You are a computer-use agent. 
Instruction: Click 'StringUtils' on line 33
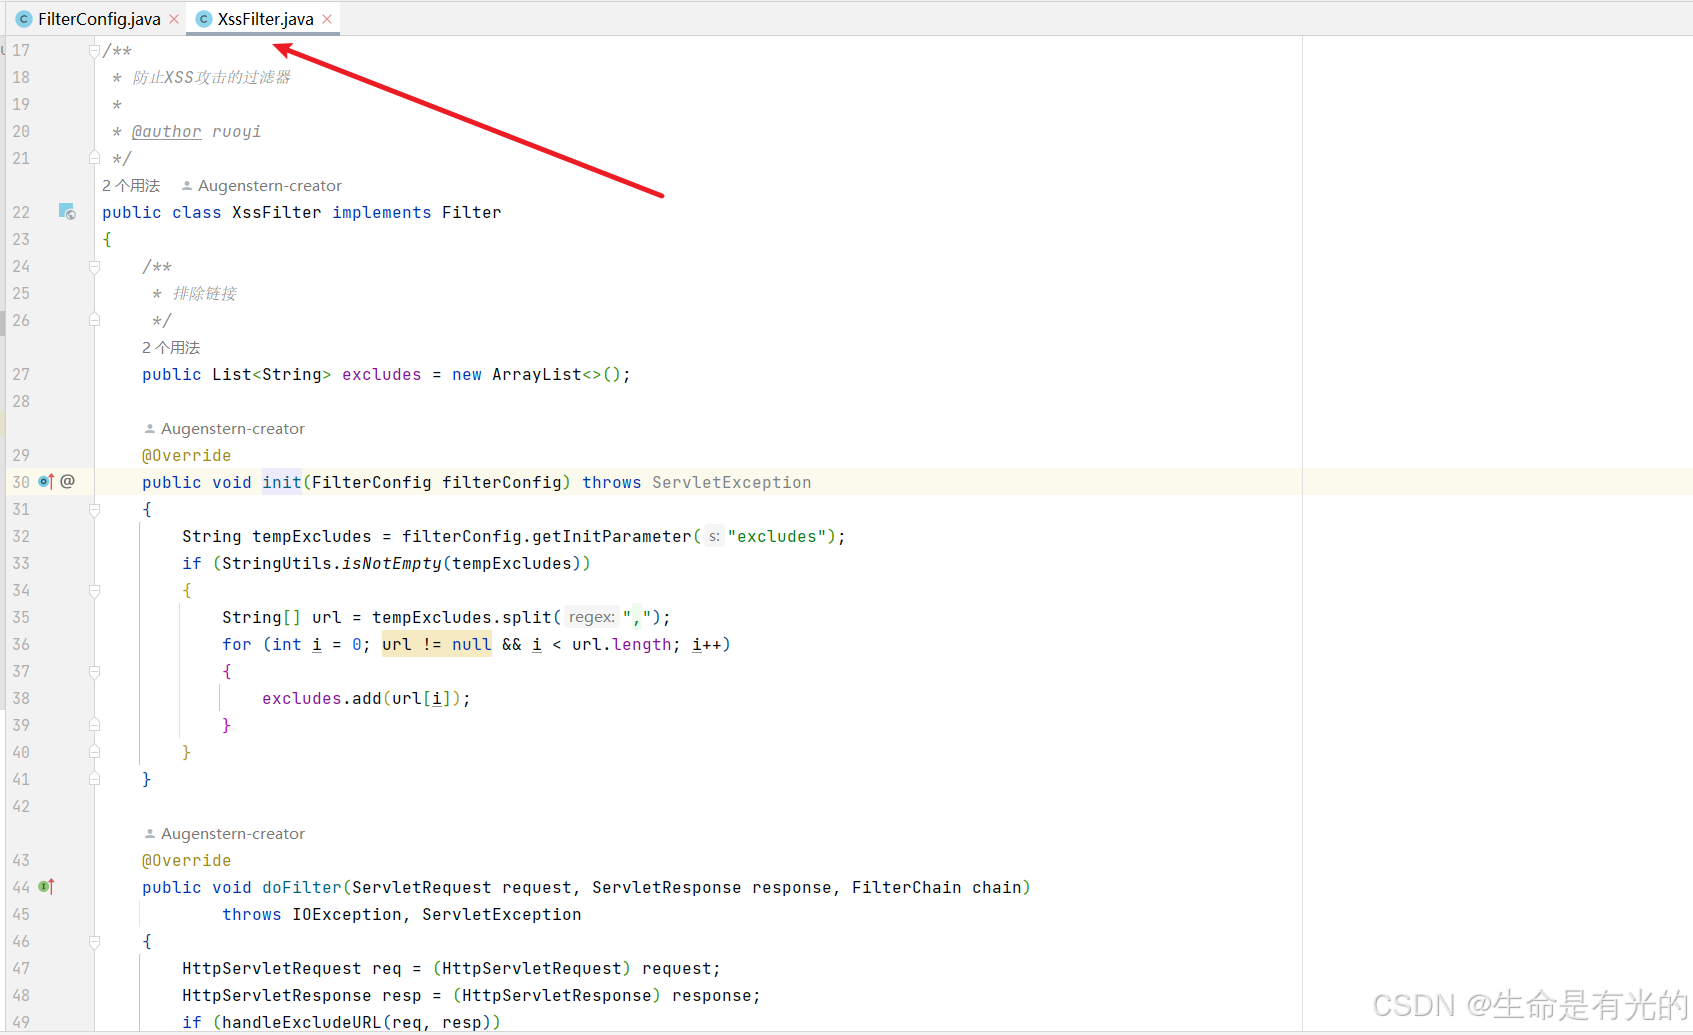coord(277,563)
